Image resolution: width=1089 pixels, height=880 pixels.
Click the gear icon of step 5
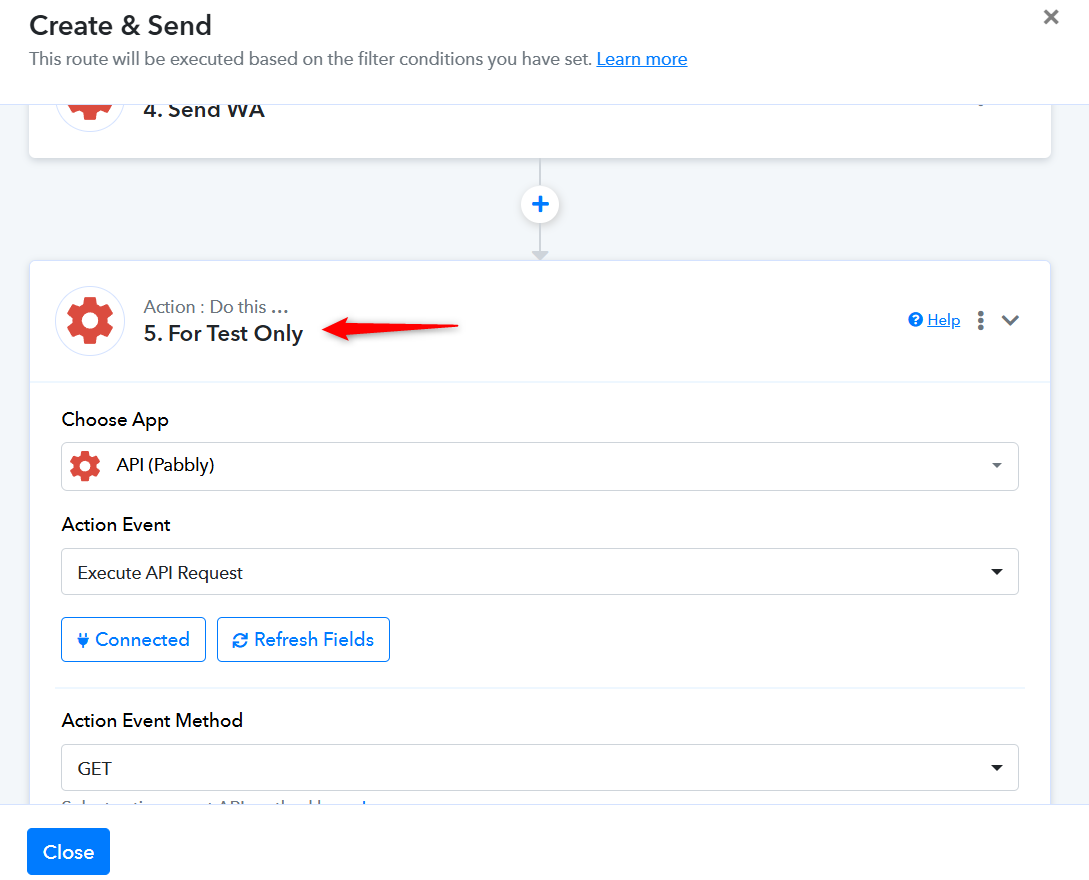pos(90,321)
